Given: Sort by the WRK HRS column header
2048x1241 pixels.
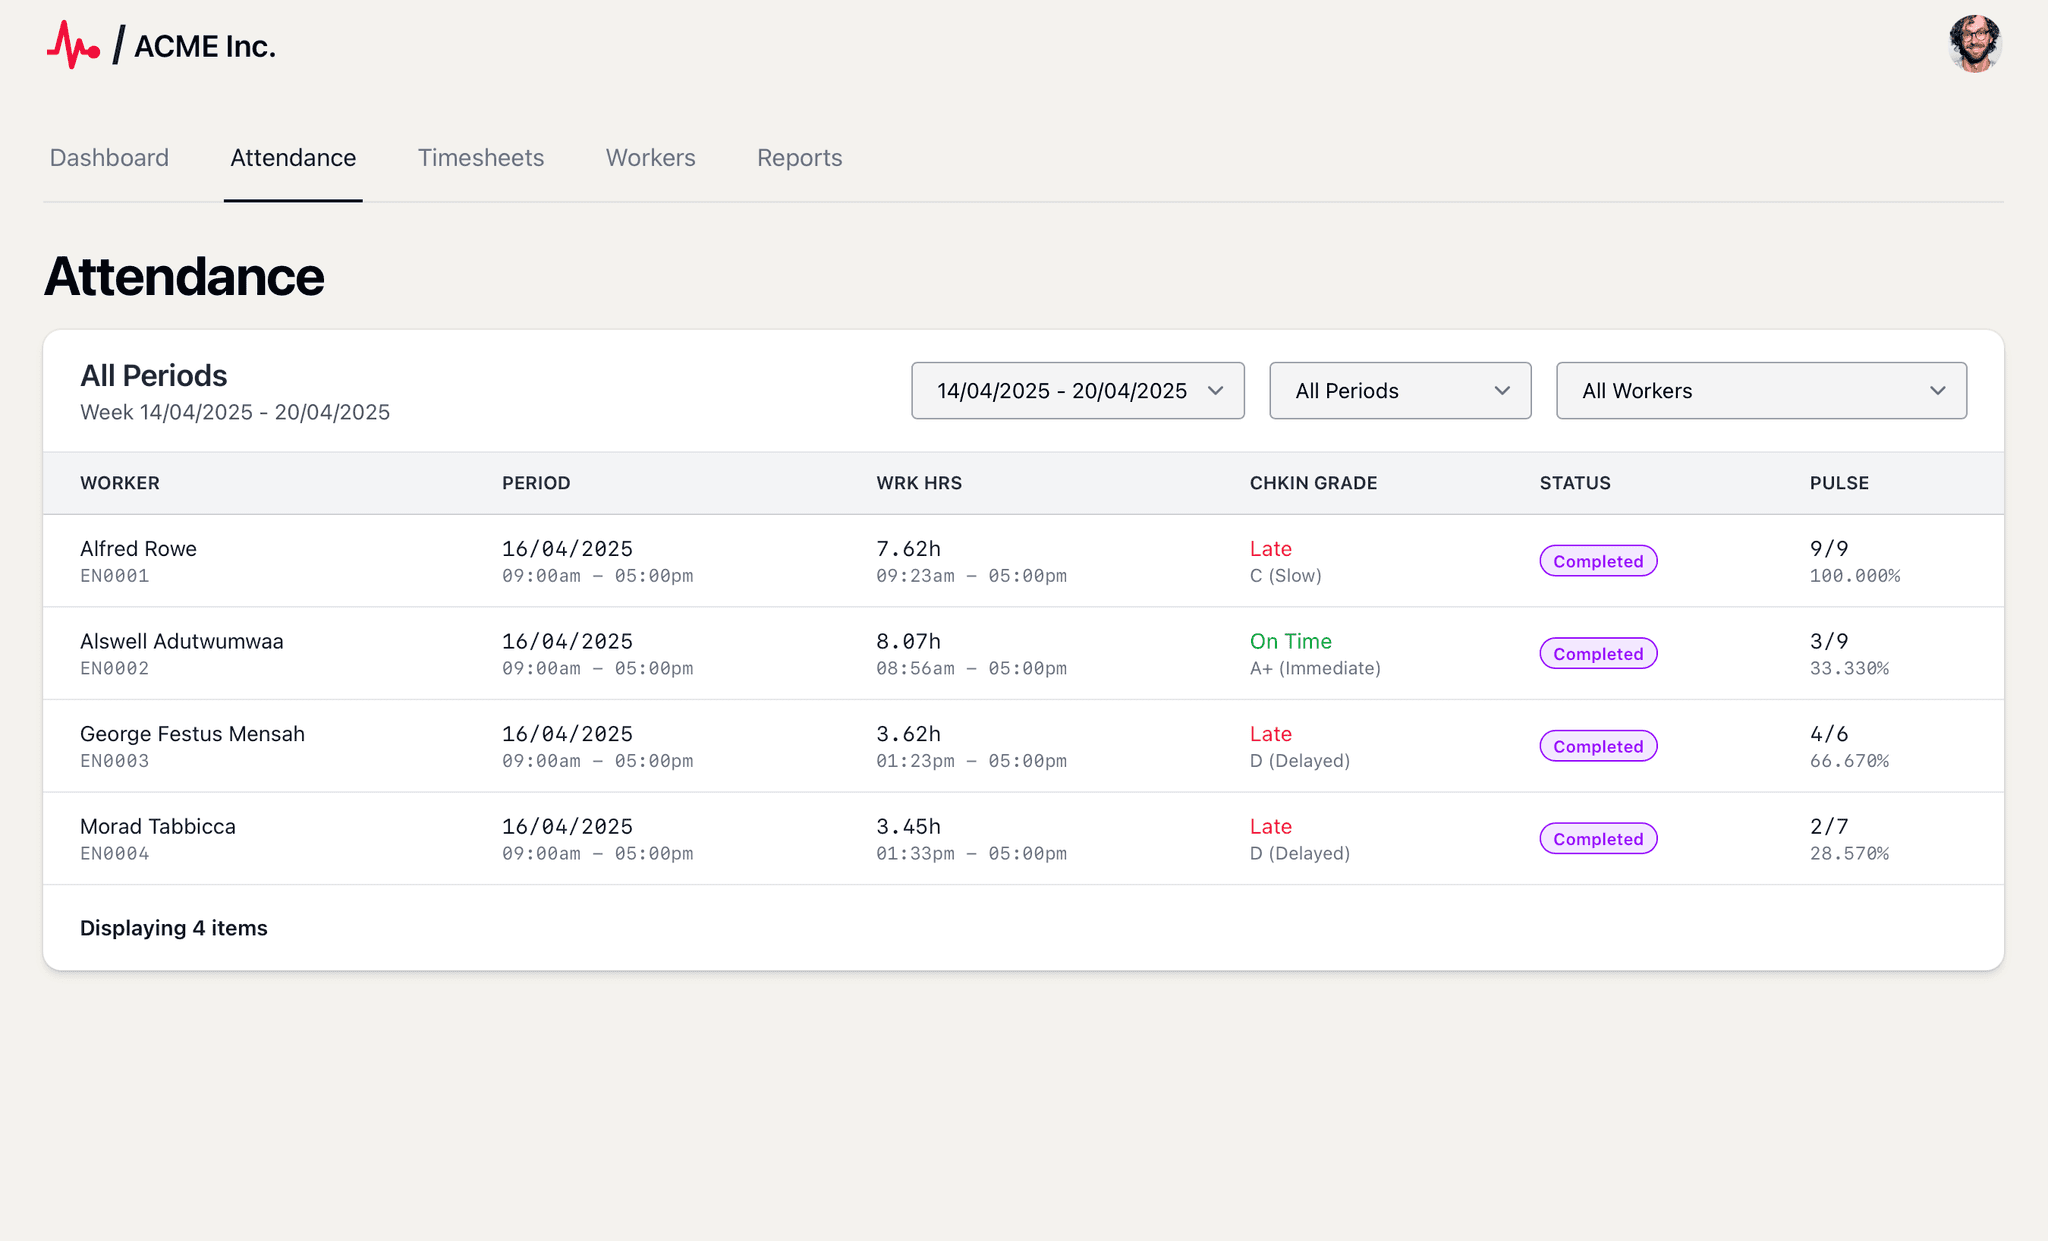Looking at the screenshot, I should point(918,483).
